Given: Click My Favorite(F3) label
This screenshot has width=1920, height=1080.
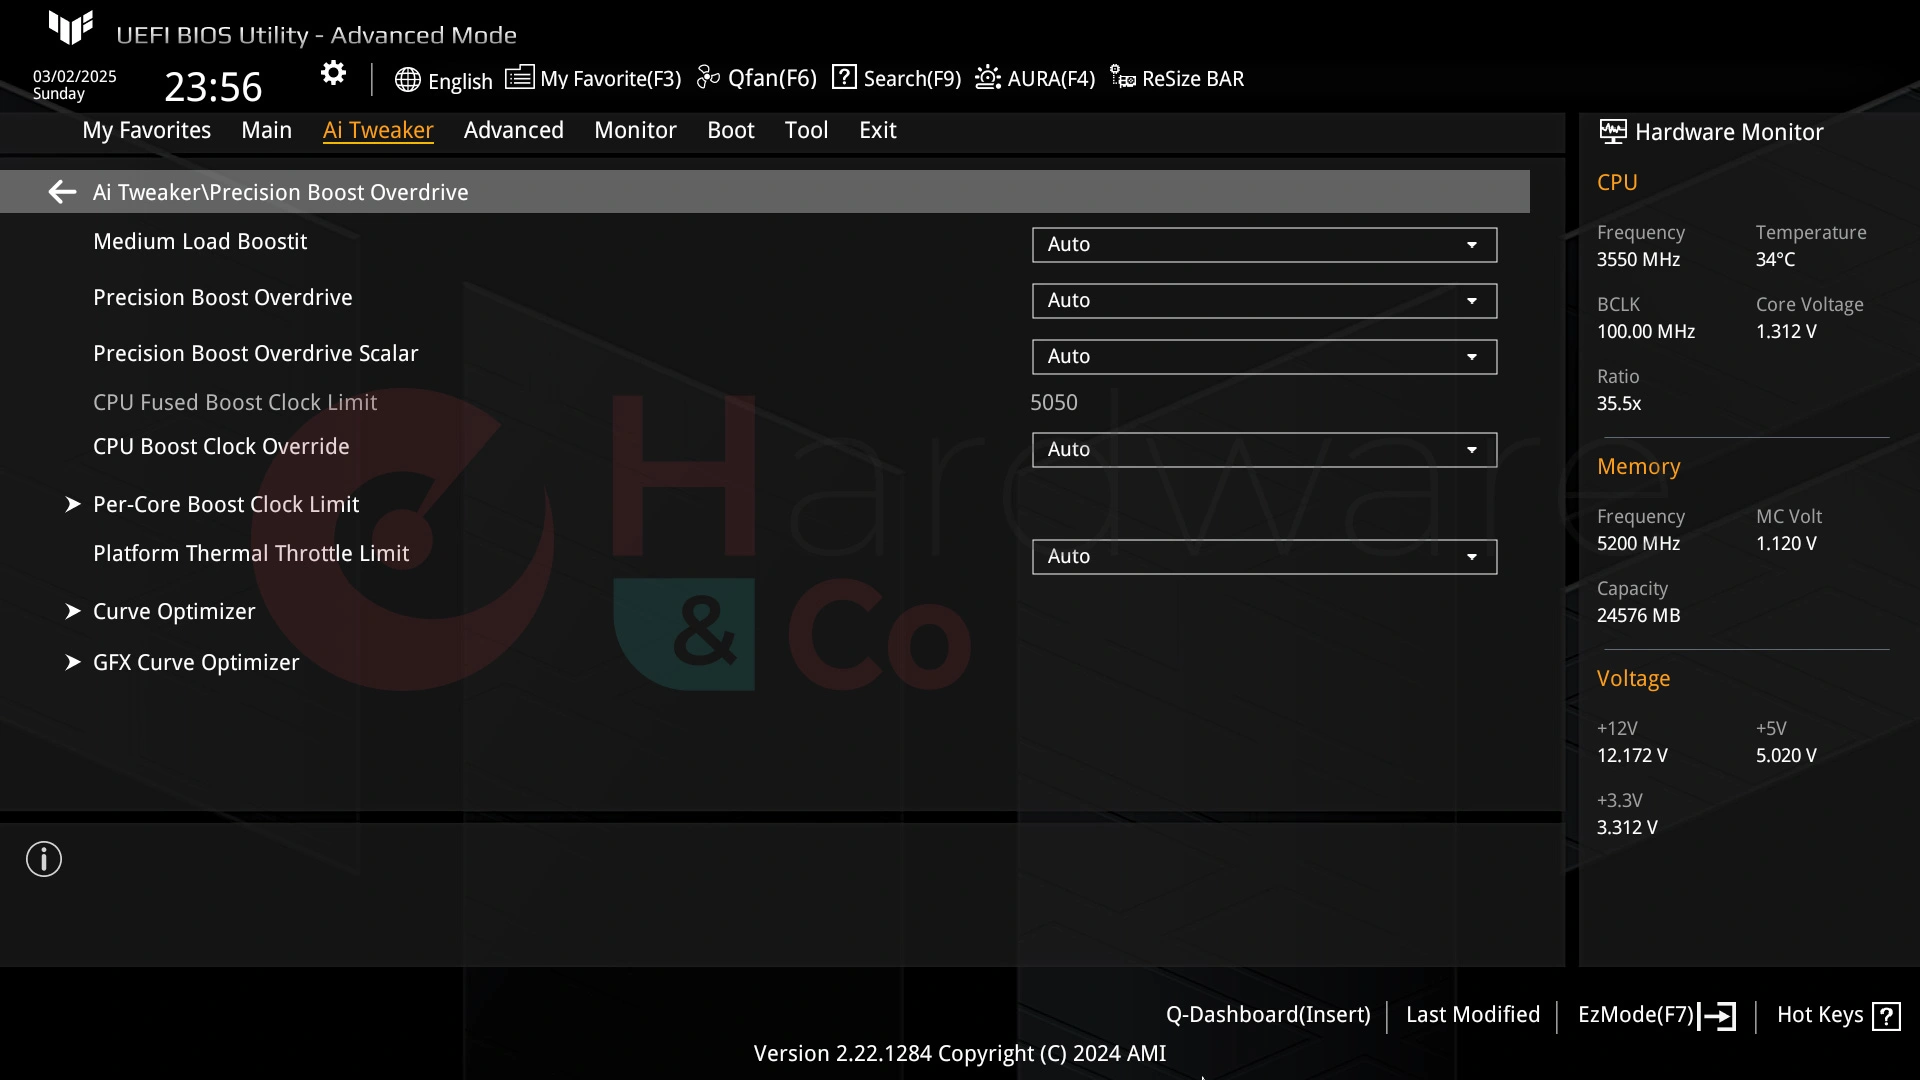Looking at the screenshot, I should coord(611,78).
